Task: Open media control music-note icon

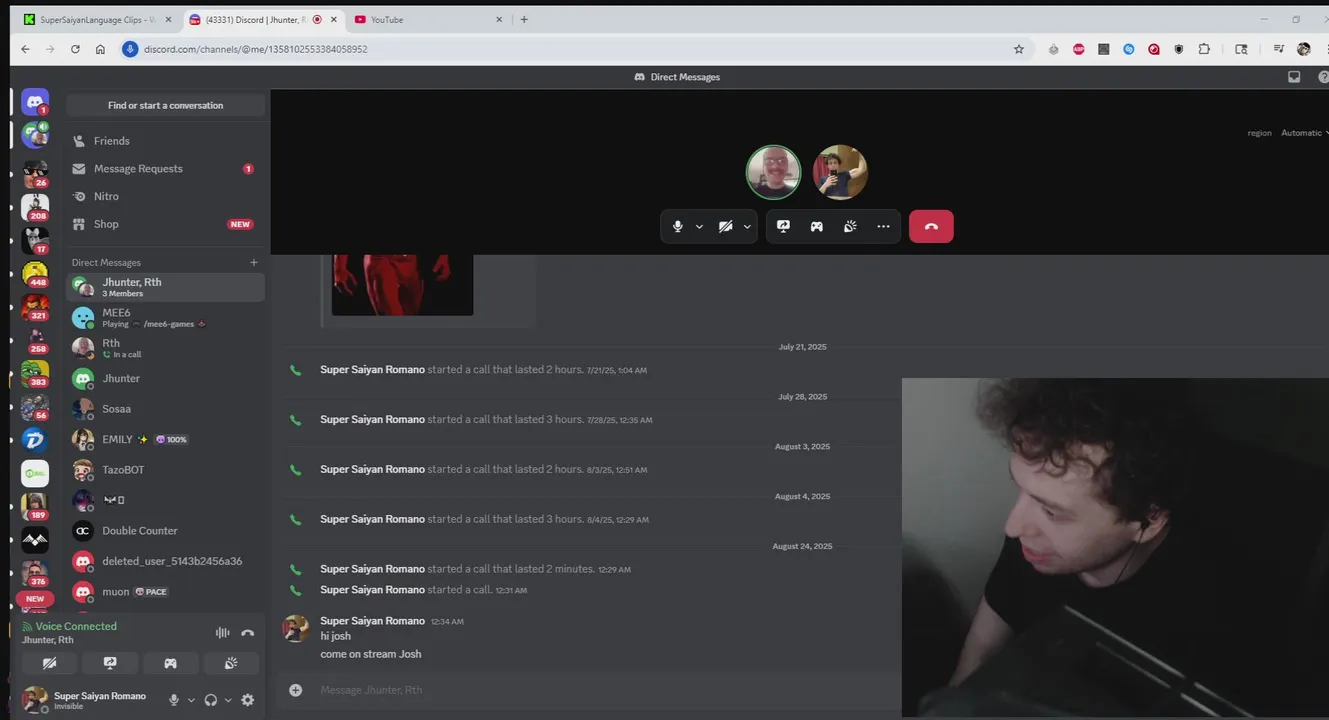Action: click(x=1278, y=49)
